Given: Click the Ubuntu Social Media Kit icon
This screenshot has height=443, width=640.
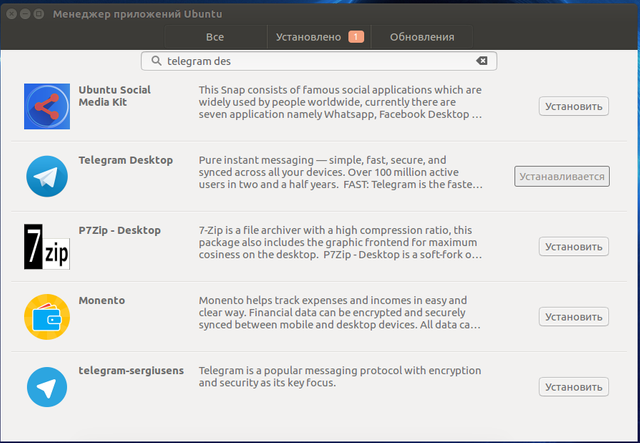Looking at the screenshot, I should tap(46, 106).
